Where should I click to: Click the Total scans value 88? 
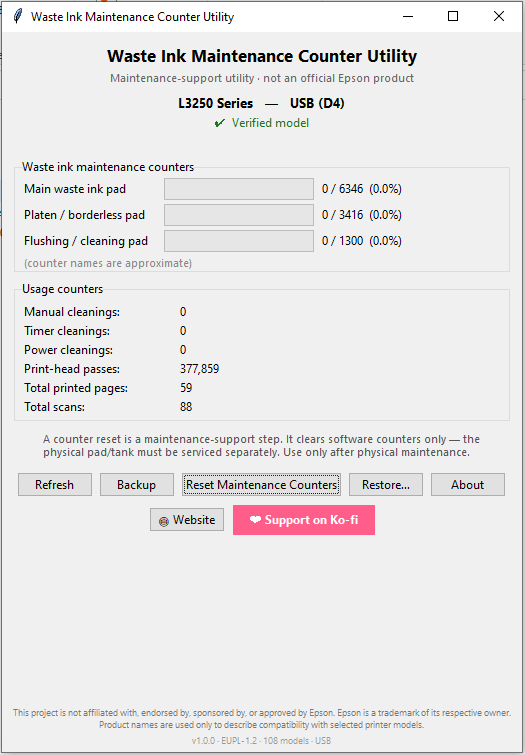[x=186, y=407]
